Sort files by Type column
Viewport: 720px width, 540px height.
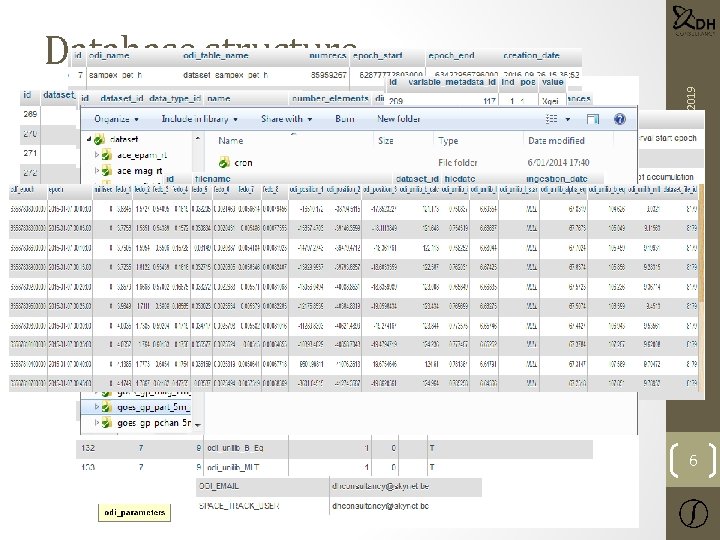(448, 141)
